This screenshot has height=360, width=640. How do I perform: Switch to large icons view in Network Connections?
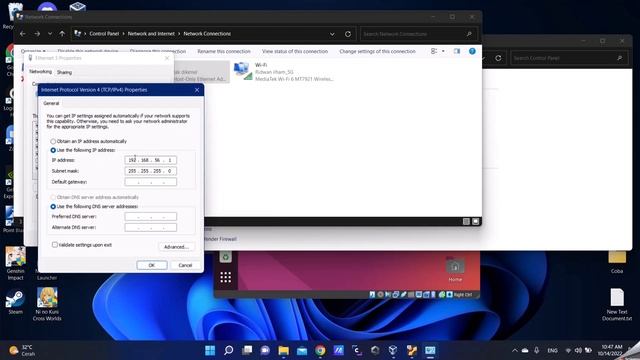coord(476,221)
